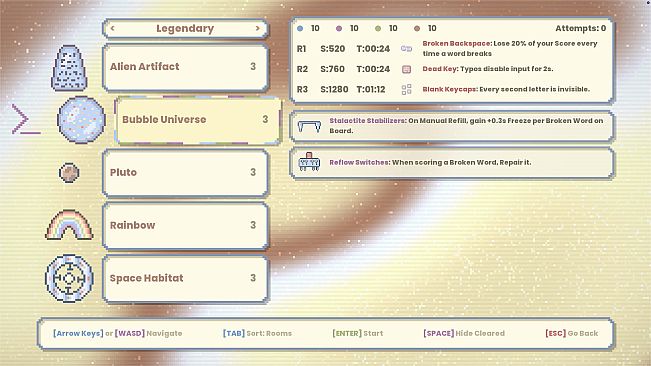
Task: Click the Blank Keycaps modifier icon
Action: pos(406,89)
